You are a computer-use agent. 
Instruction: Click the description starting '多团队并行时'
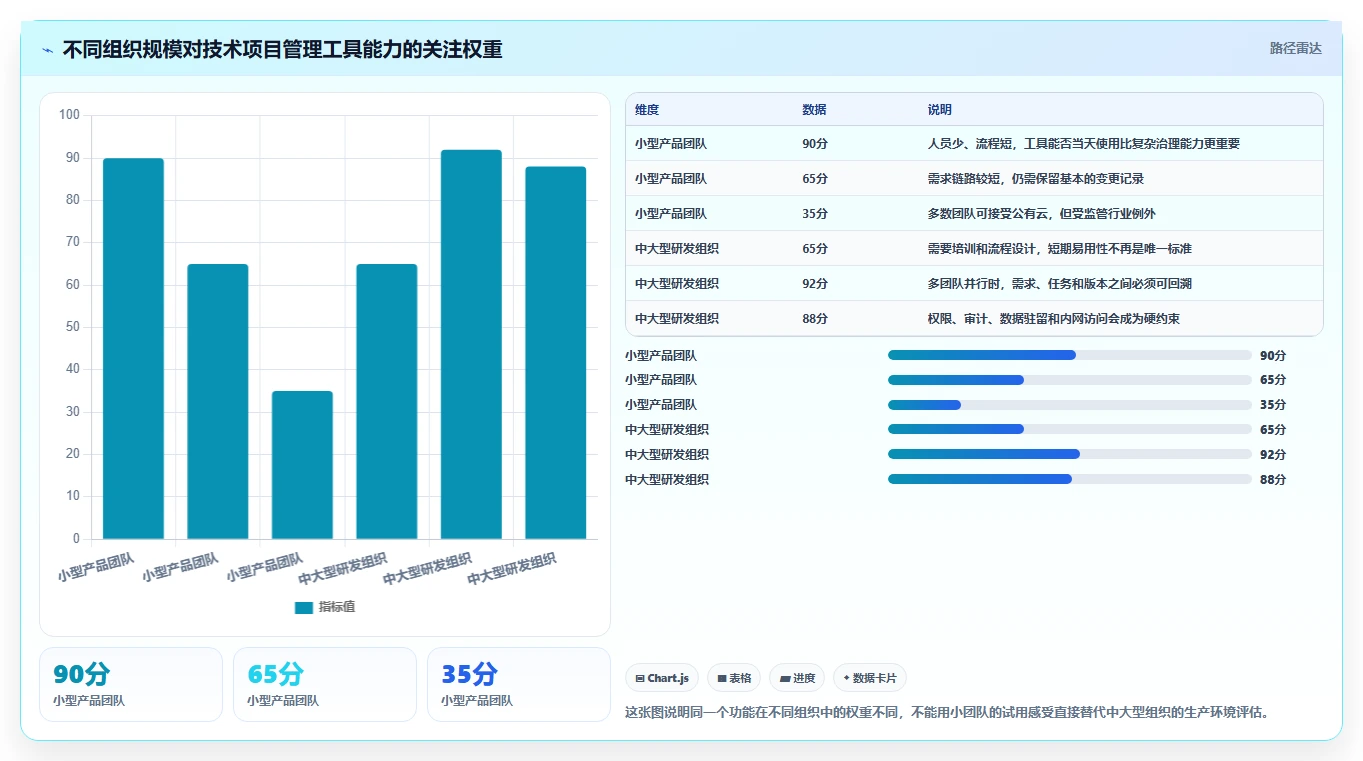[1060, 284]
